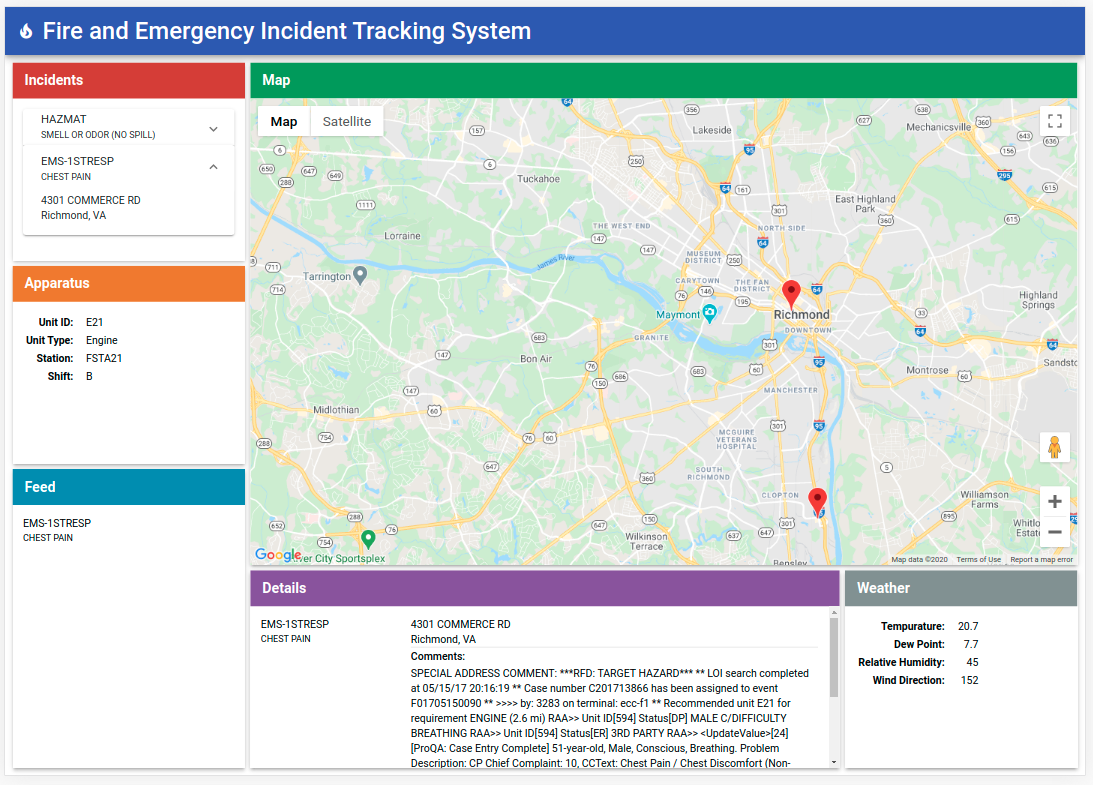Click the Details scrollbar down arrow
This screenshot has height=785, width=1093.
coord(834,762)
